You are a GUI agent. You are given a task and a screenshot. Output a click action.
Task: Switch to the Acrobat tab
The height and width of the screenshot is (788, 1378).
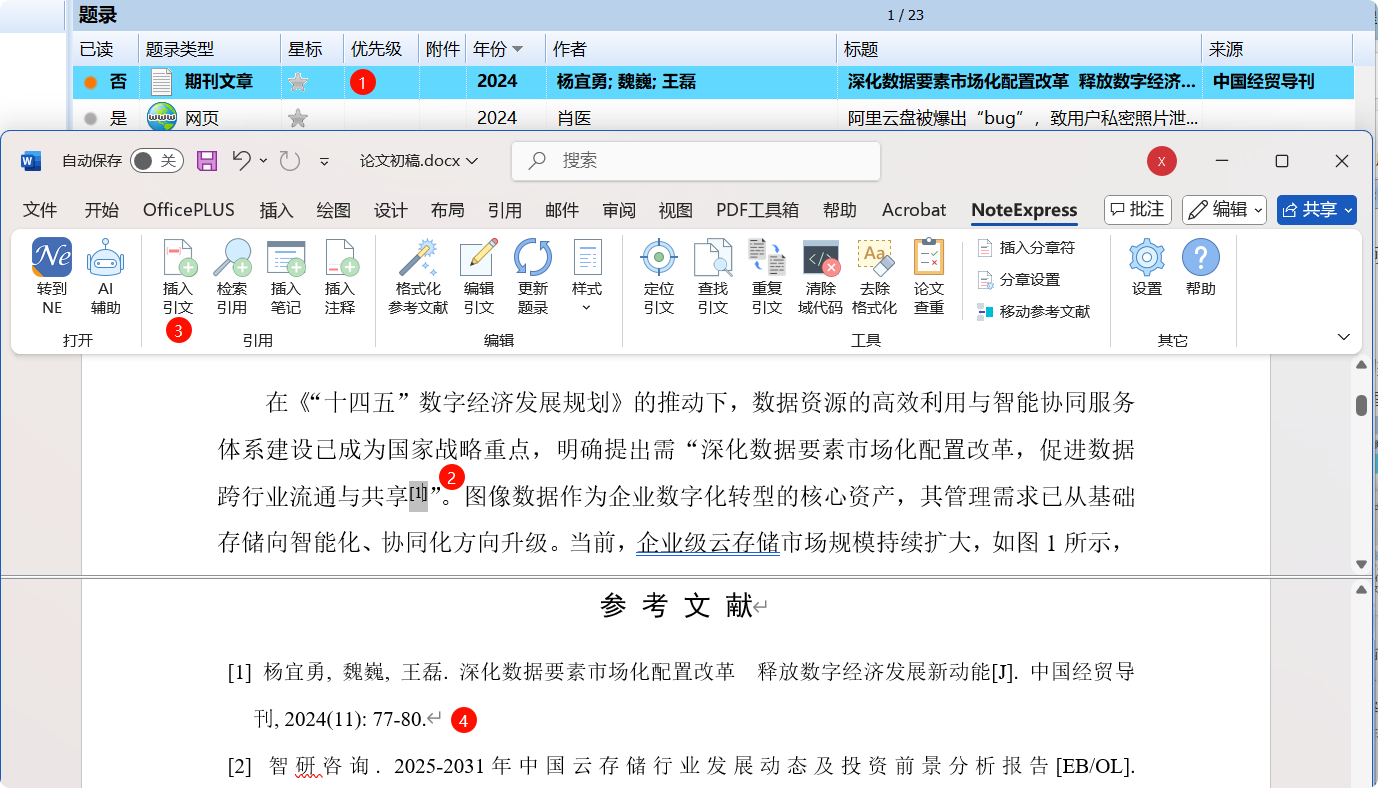[914, 210]
